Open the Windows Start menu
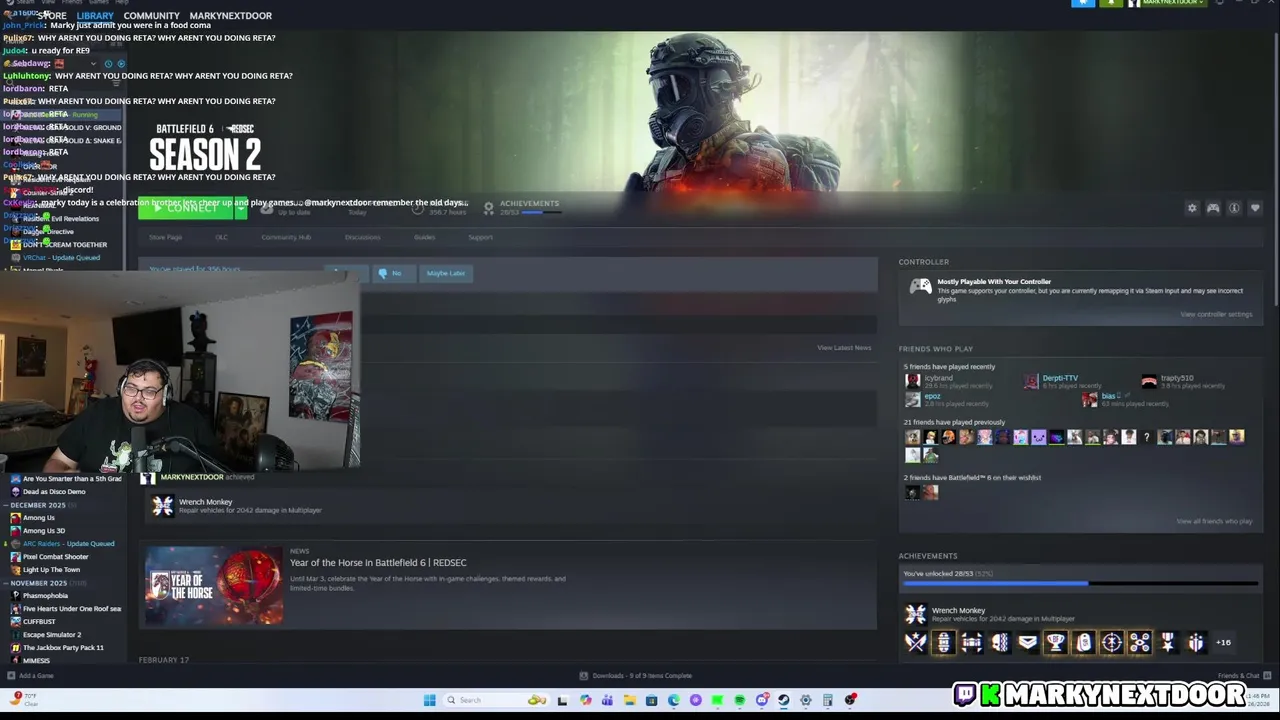This screenshot has width=1280, height=720. [x=429, y=700]
